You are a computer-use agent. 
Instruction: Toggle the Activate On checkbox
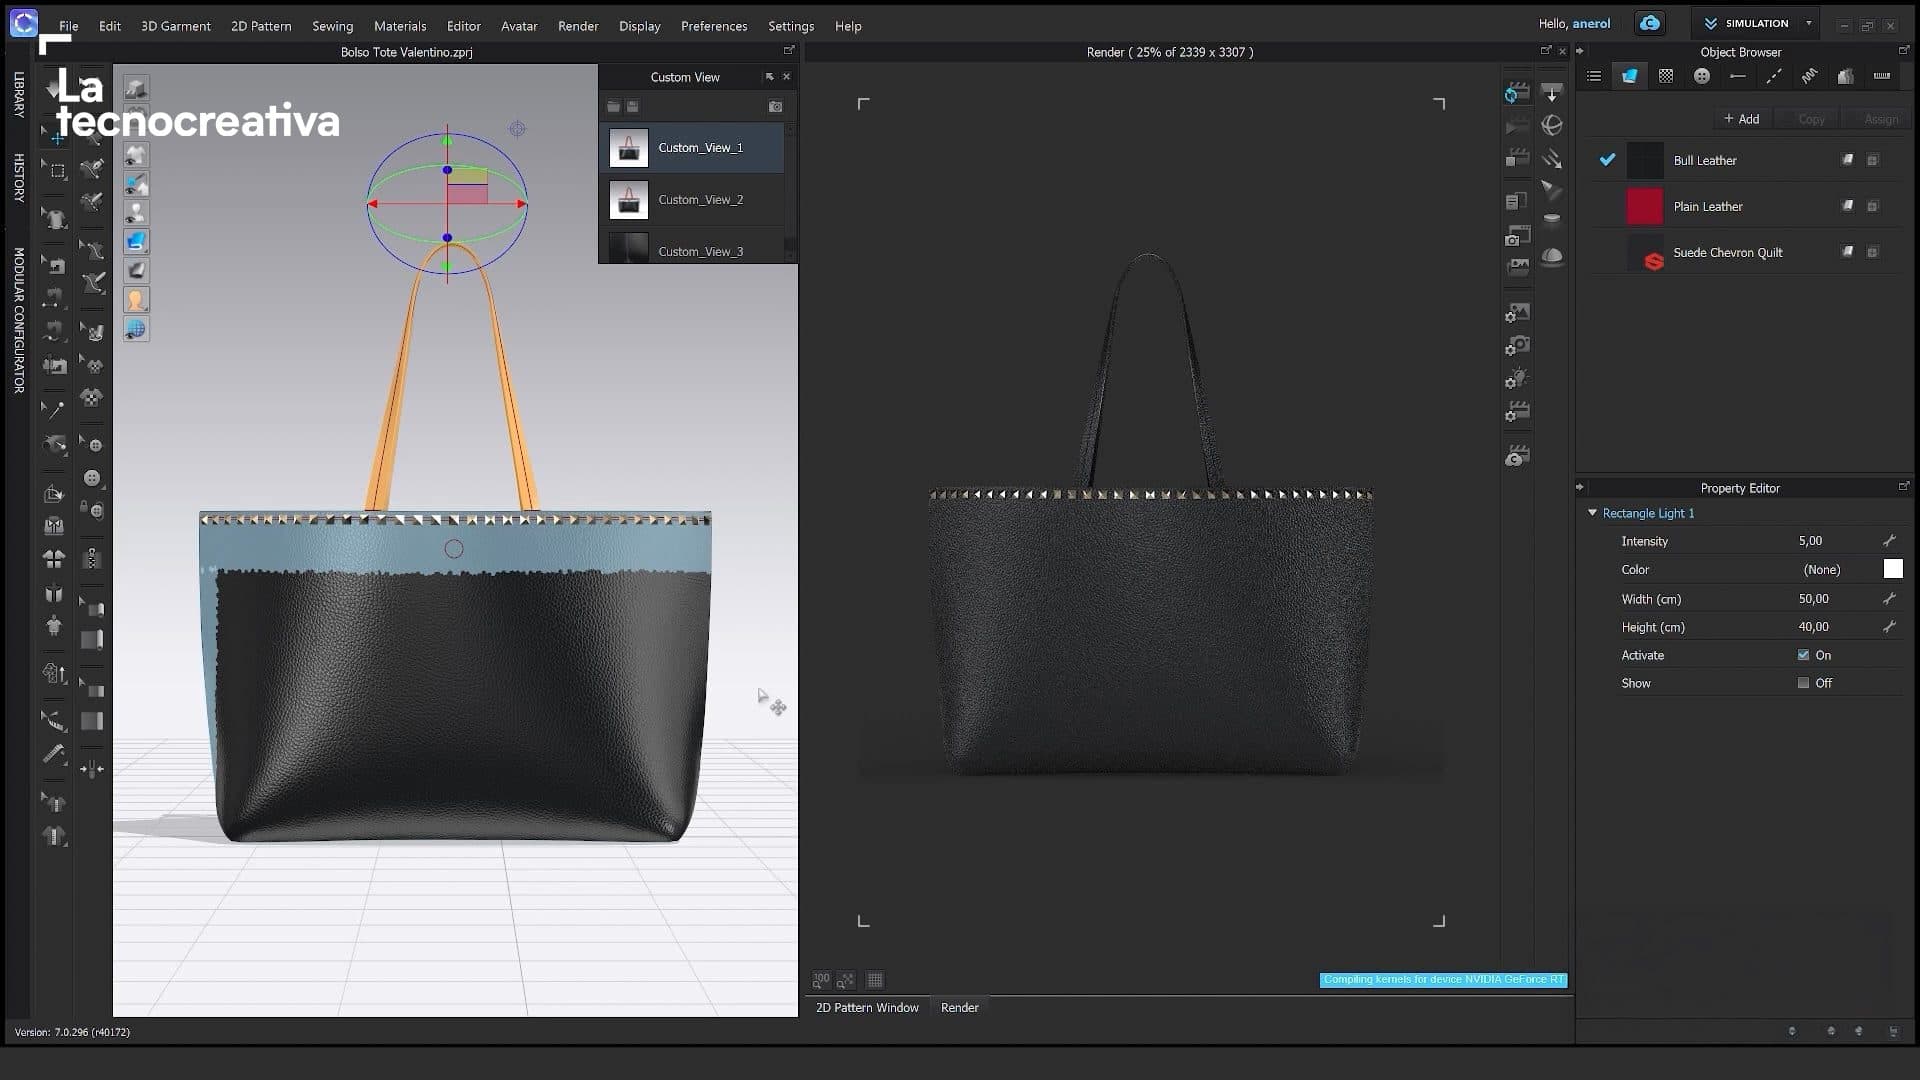[x=1803, y=655]
